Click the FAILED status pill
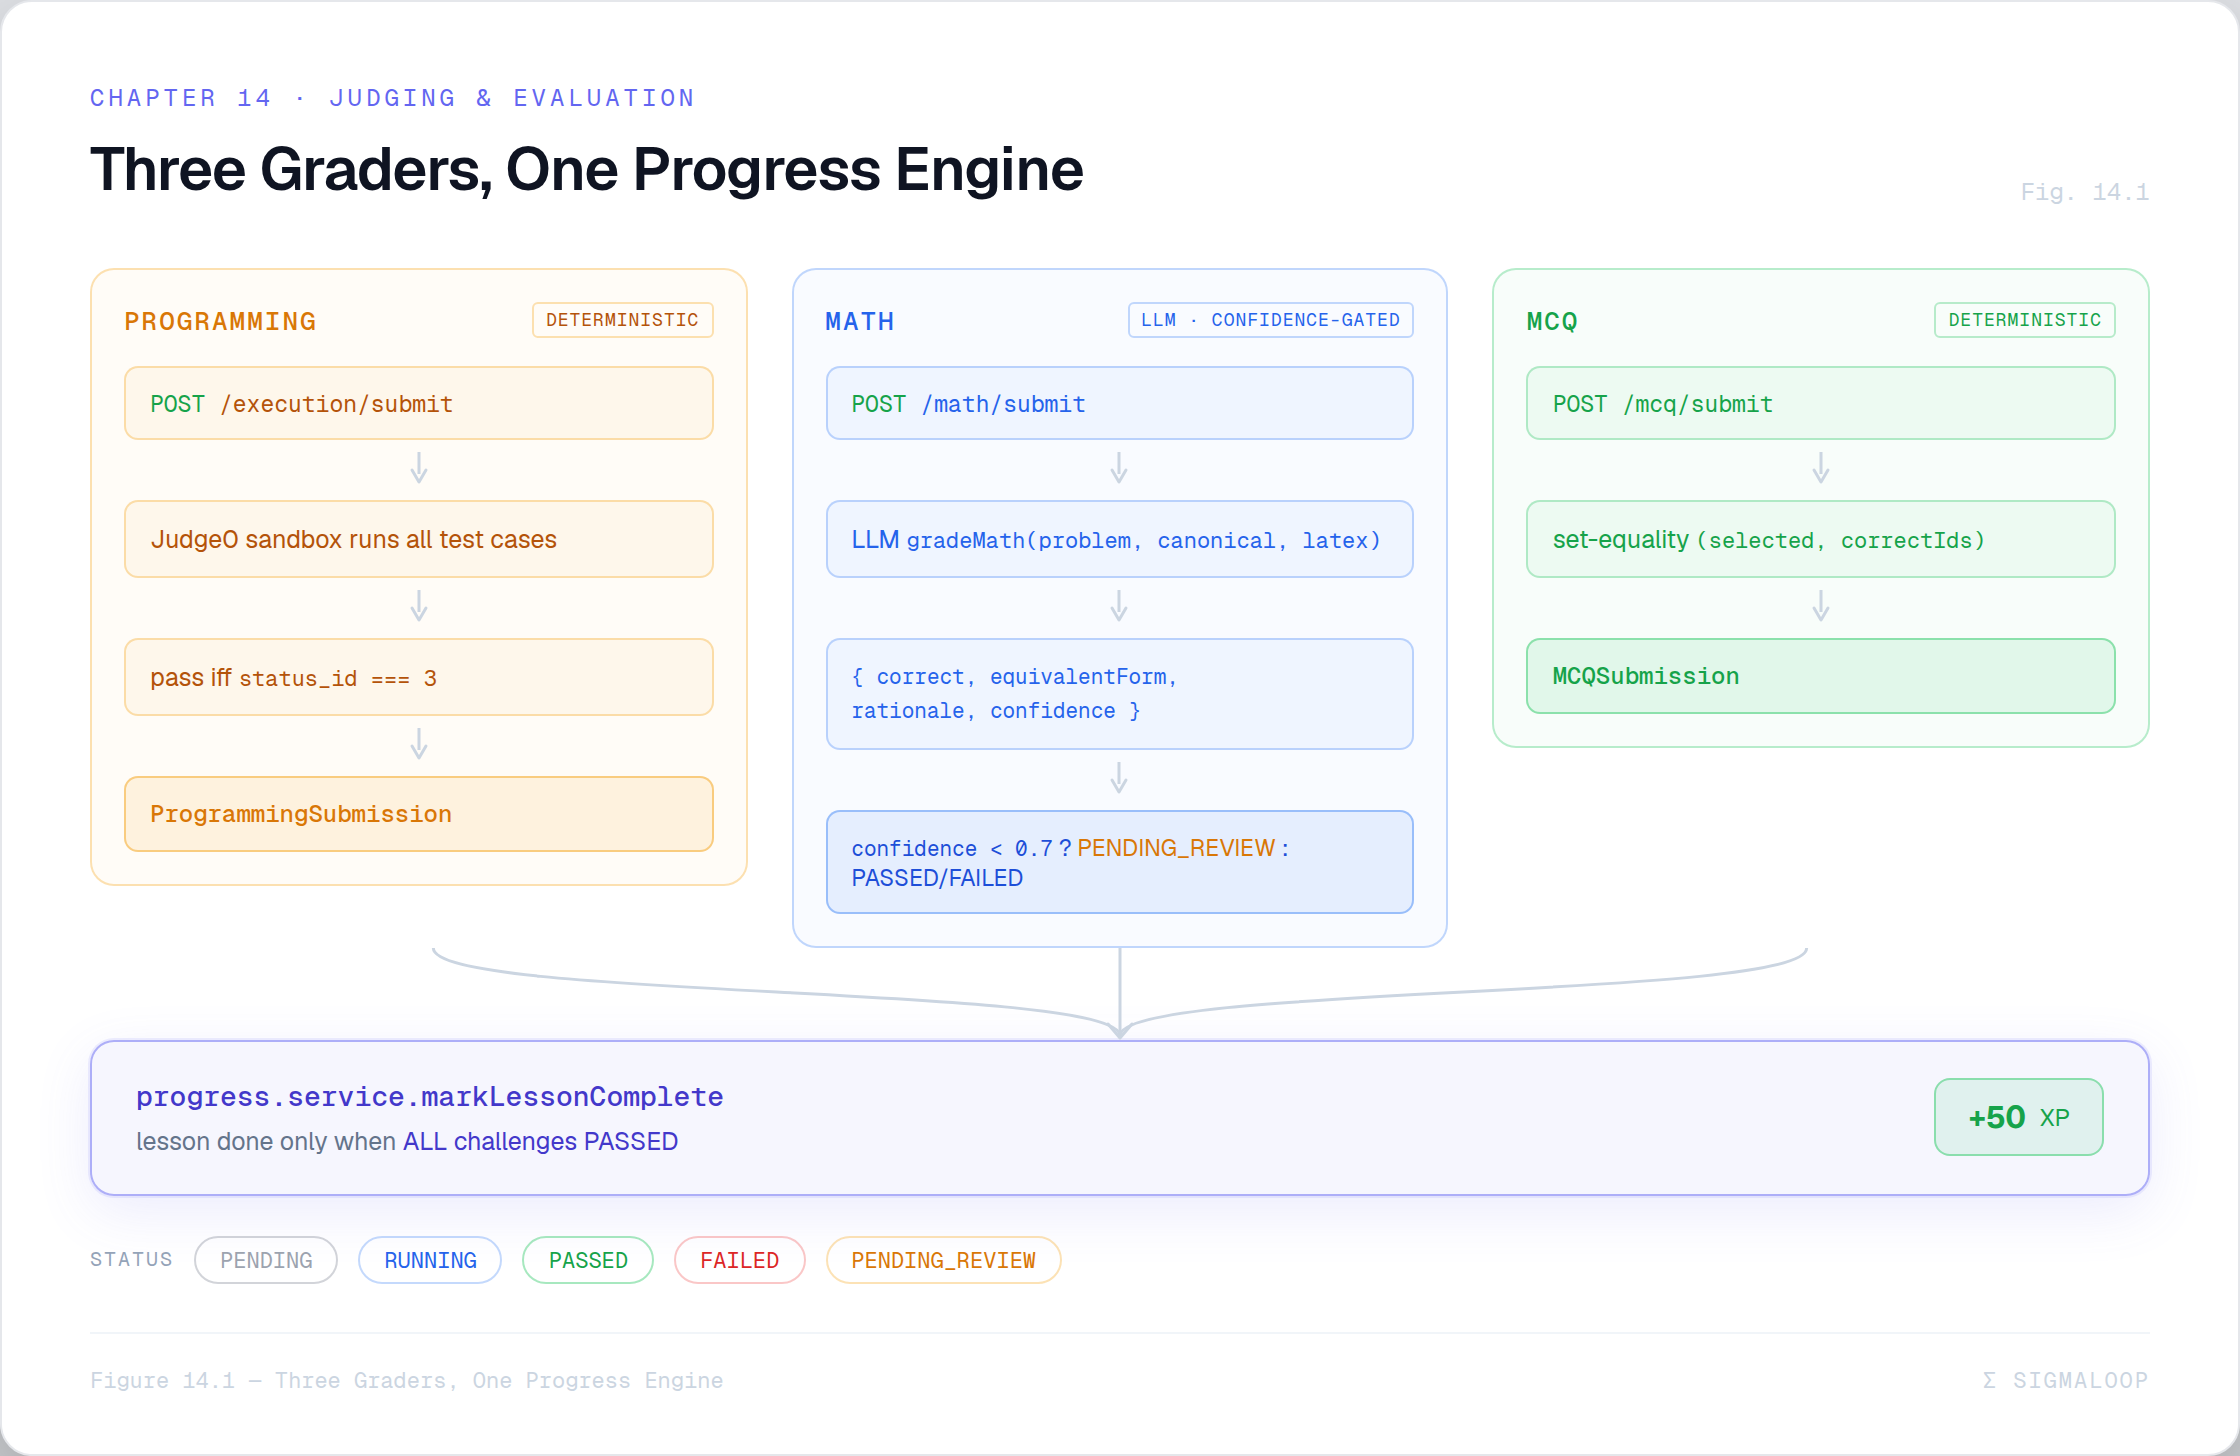Viewport: 2240px width, 1456px height. point(740,1260)
